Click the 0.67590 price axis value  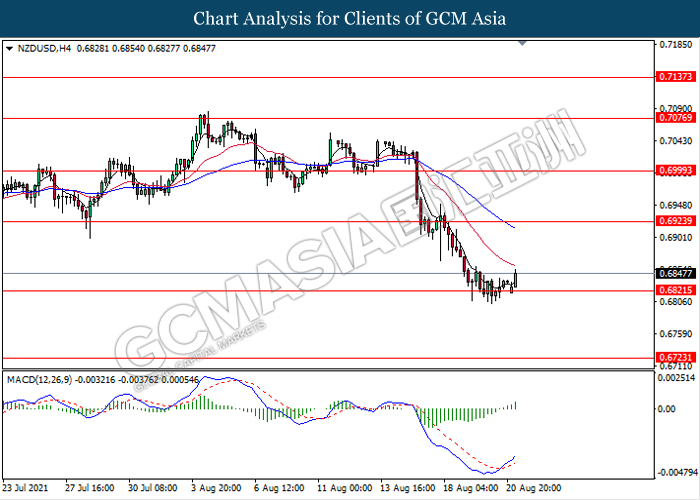coord(676,334)
